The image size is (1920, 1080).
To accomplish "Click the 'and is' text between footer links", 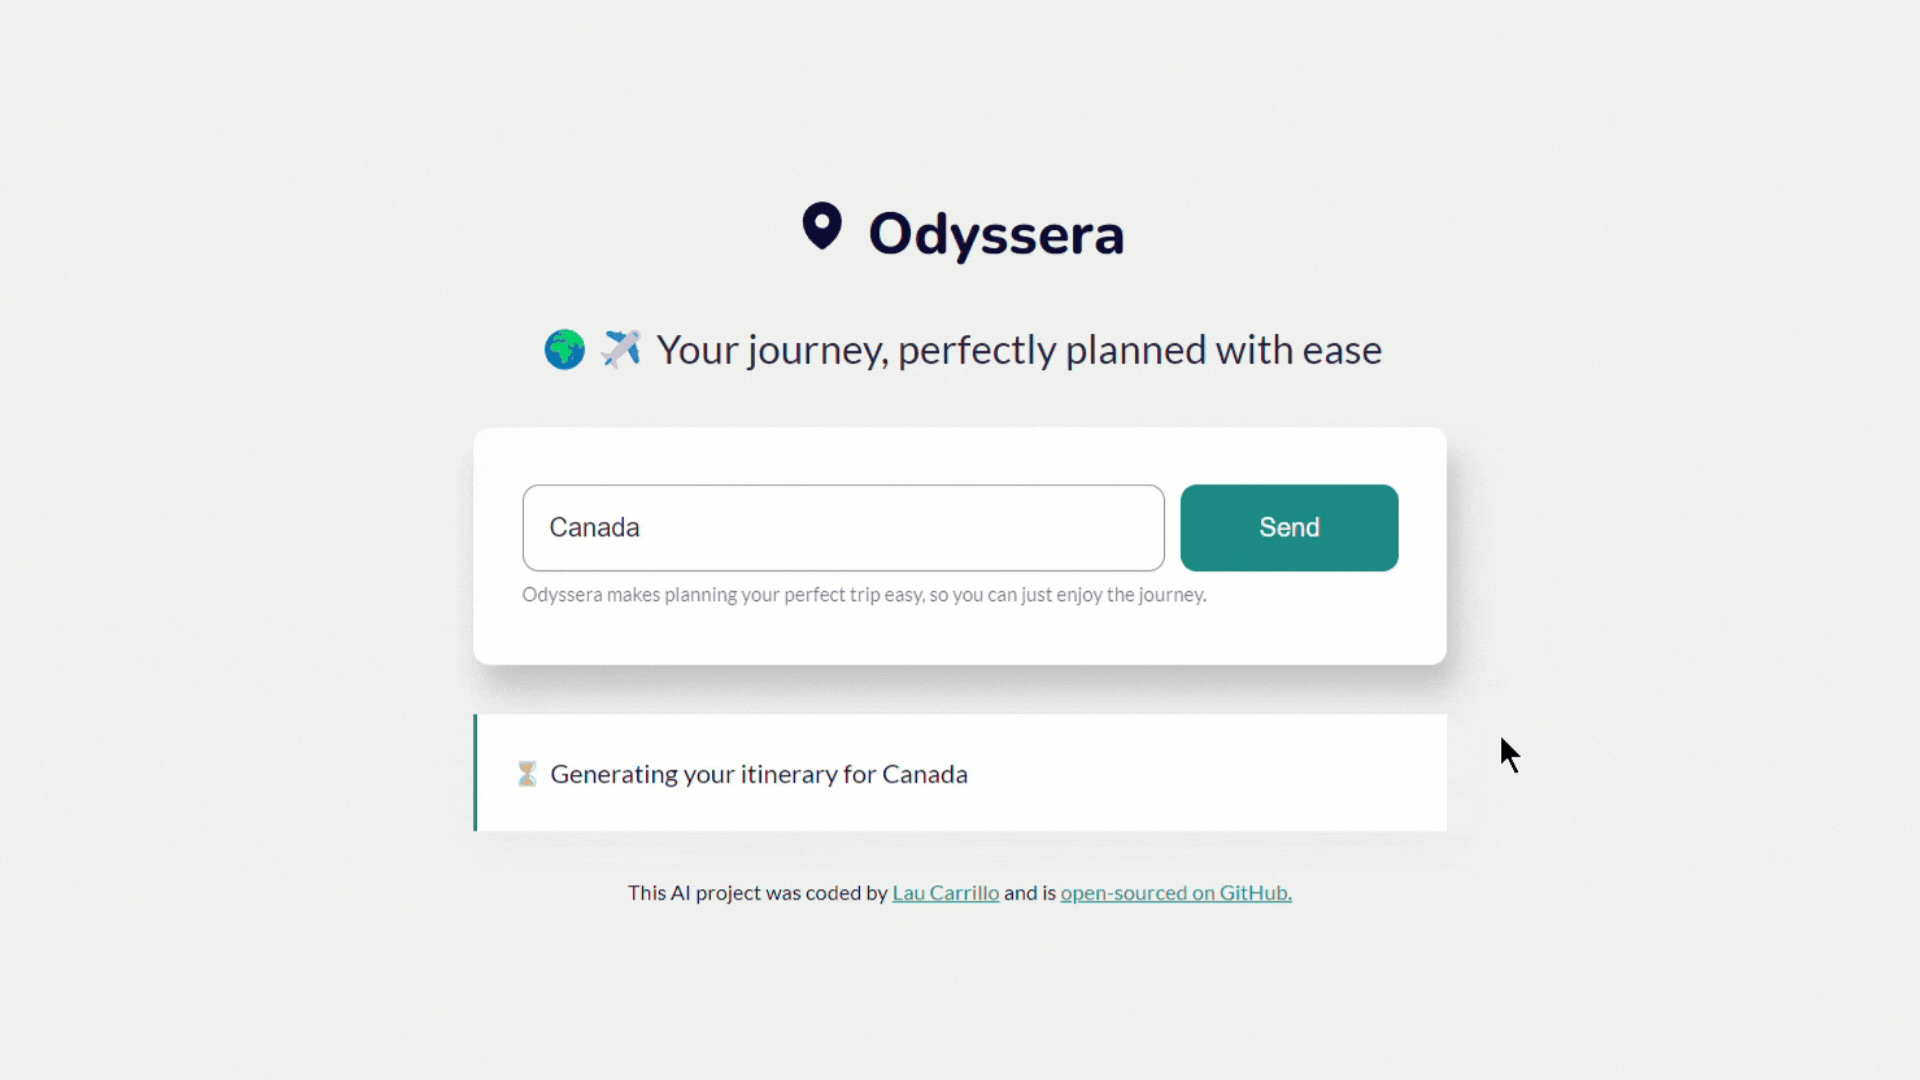I will point(1030,893).
